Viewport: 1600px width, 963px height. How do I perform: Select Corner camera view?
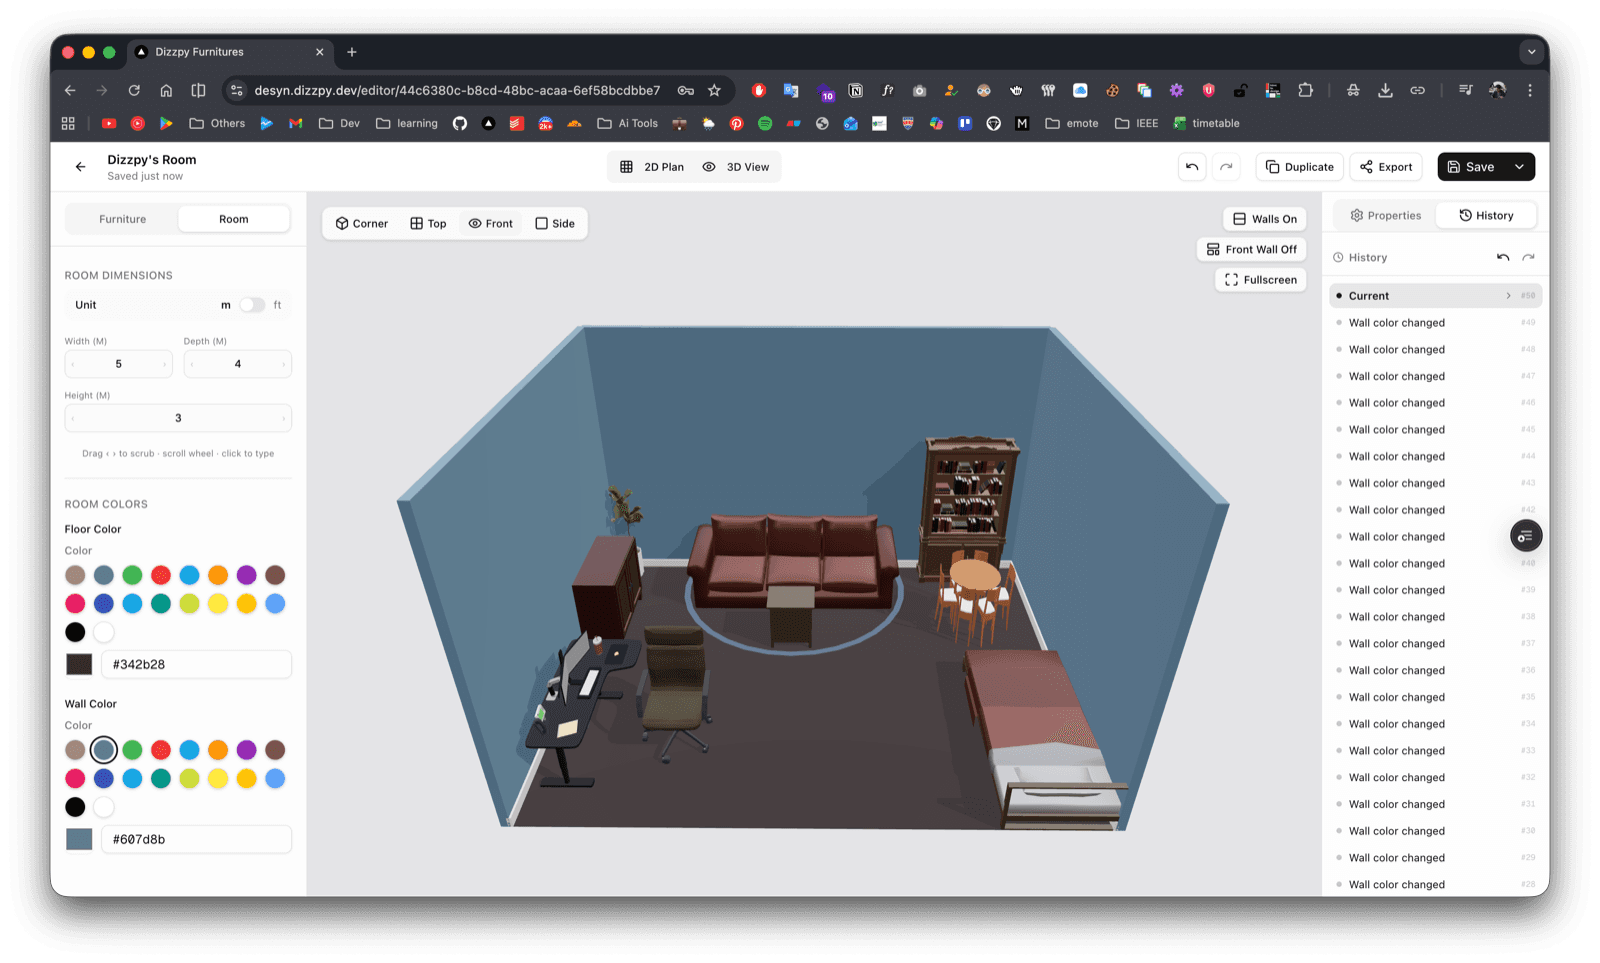click(x=362, y=223)
